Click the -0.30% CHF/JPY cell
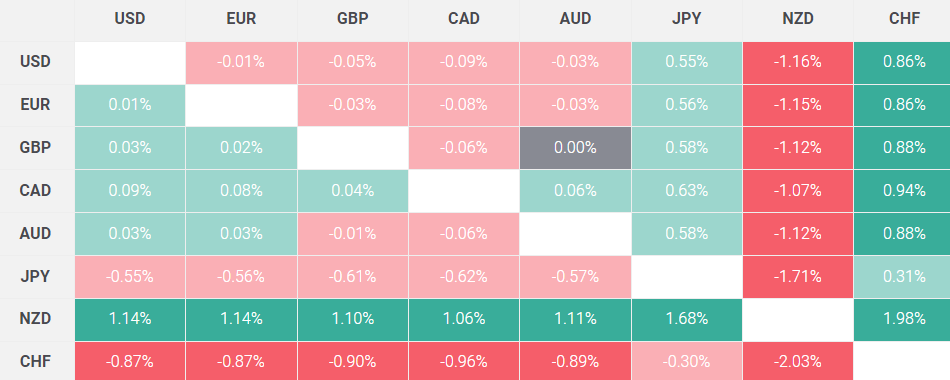 point(686,362)
